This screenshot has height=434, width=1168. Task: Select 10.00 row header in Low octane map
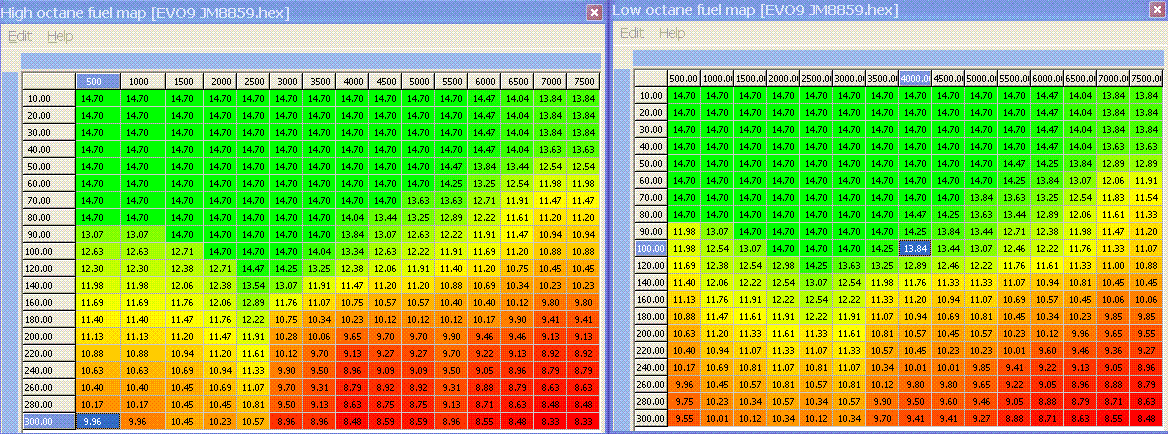pos(650,95)
